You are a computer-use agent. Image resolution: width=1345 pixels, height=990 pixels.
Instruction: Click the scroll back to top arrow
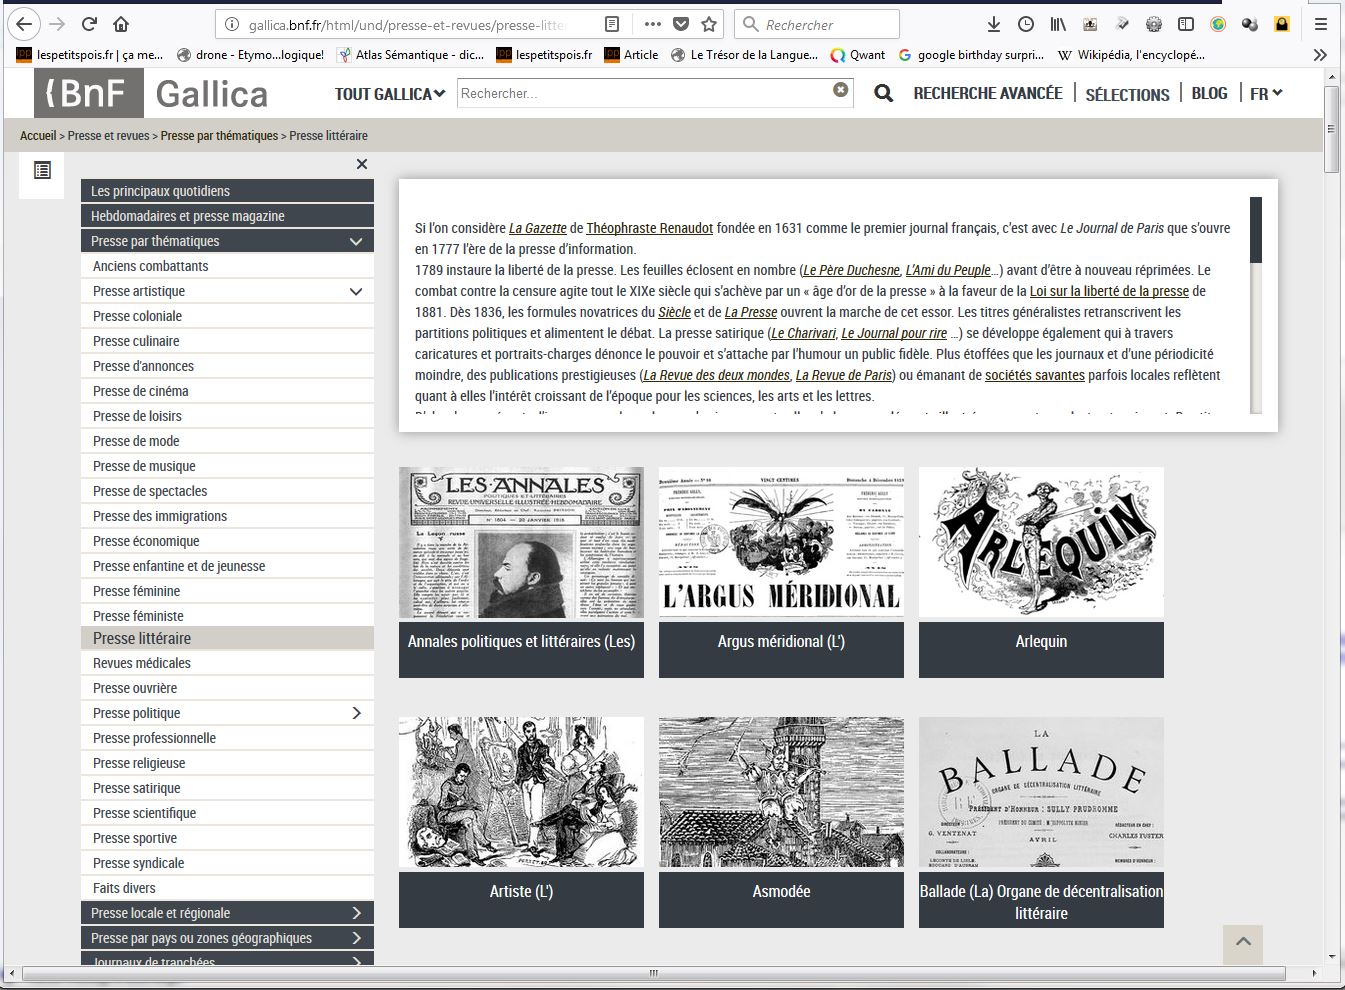pyautogui.click(x=1243, y=942)
